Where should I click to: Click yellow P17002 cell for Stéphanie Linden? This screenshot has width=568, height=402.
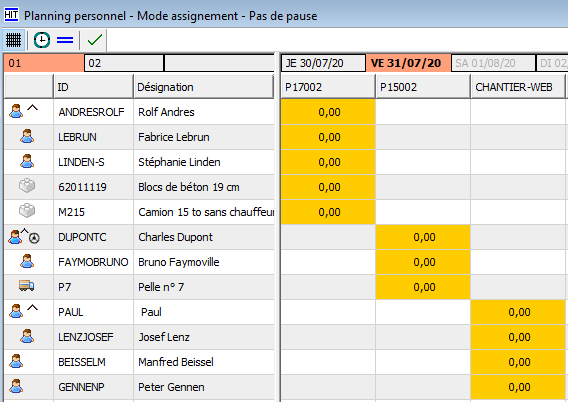click(x=328, y=162)
